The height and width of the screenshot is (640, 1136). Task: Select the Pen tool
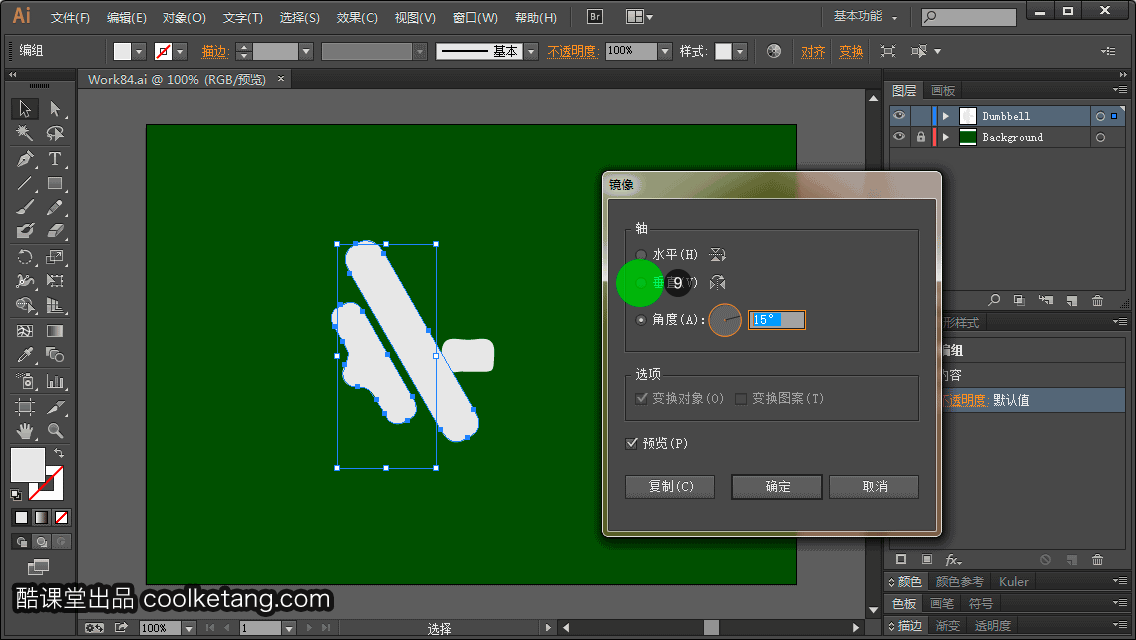(25, 159)
